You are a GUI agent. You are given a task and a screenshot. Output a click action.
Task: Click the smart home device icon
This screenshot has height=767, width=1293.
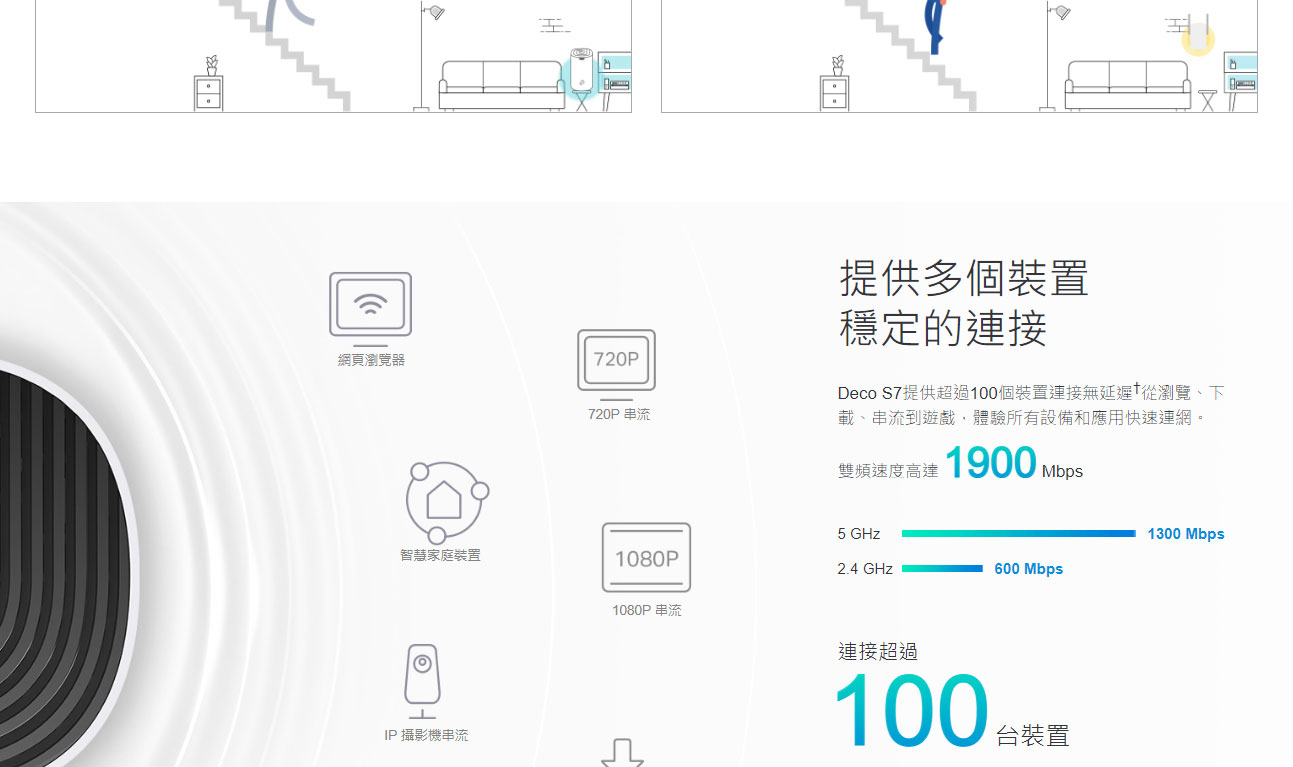click(x=446, y=503)
